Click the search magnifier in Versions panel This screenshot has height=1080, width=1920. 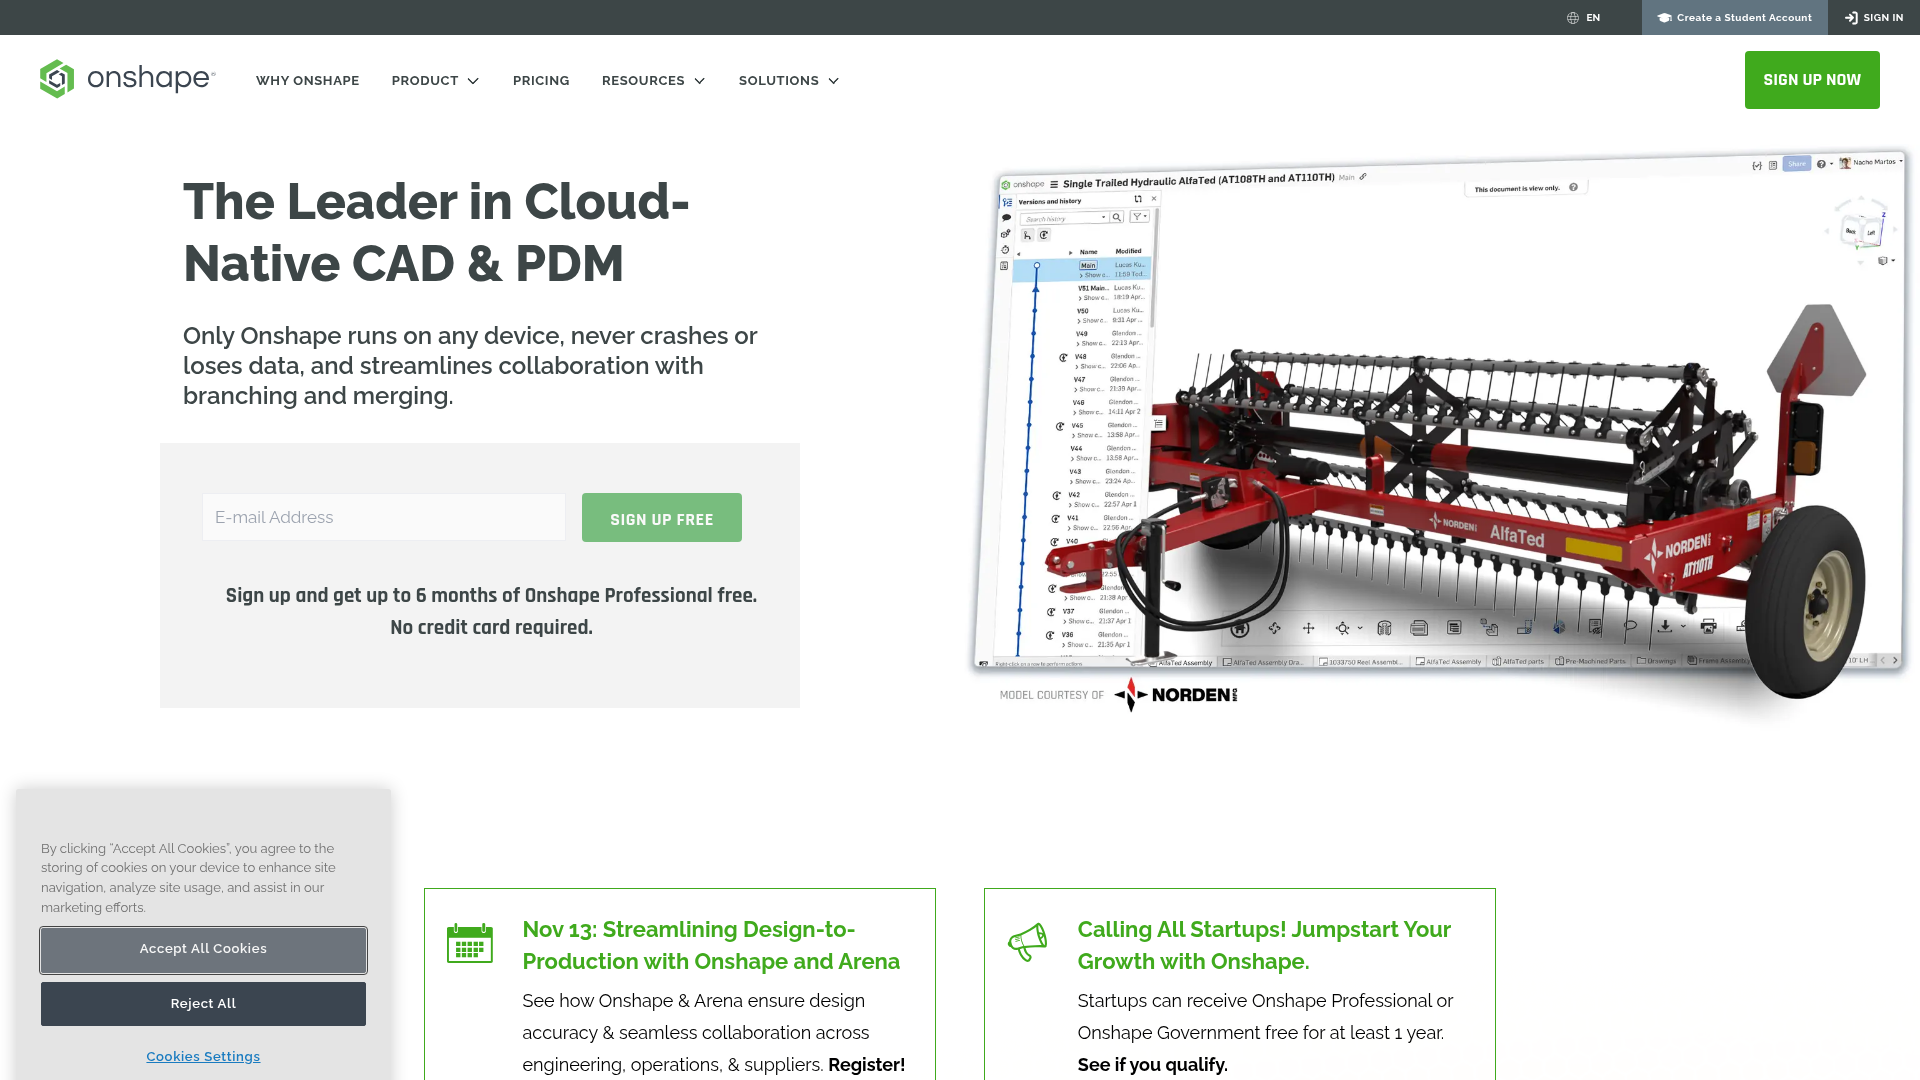coord(1117,217)
